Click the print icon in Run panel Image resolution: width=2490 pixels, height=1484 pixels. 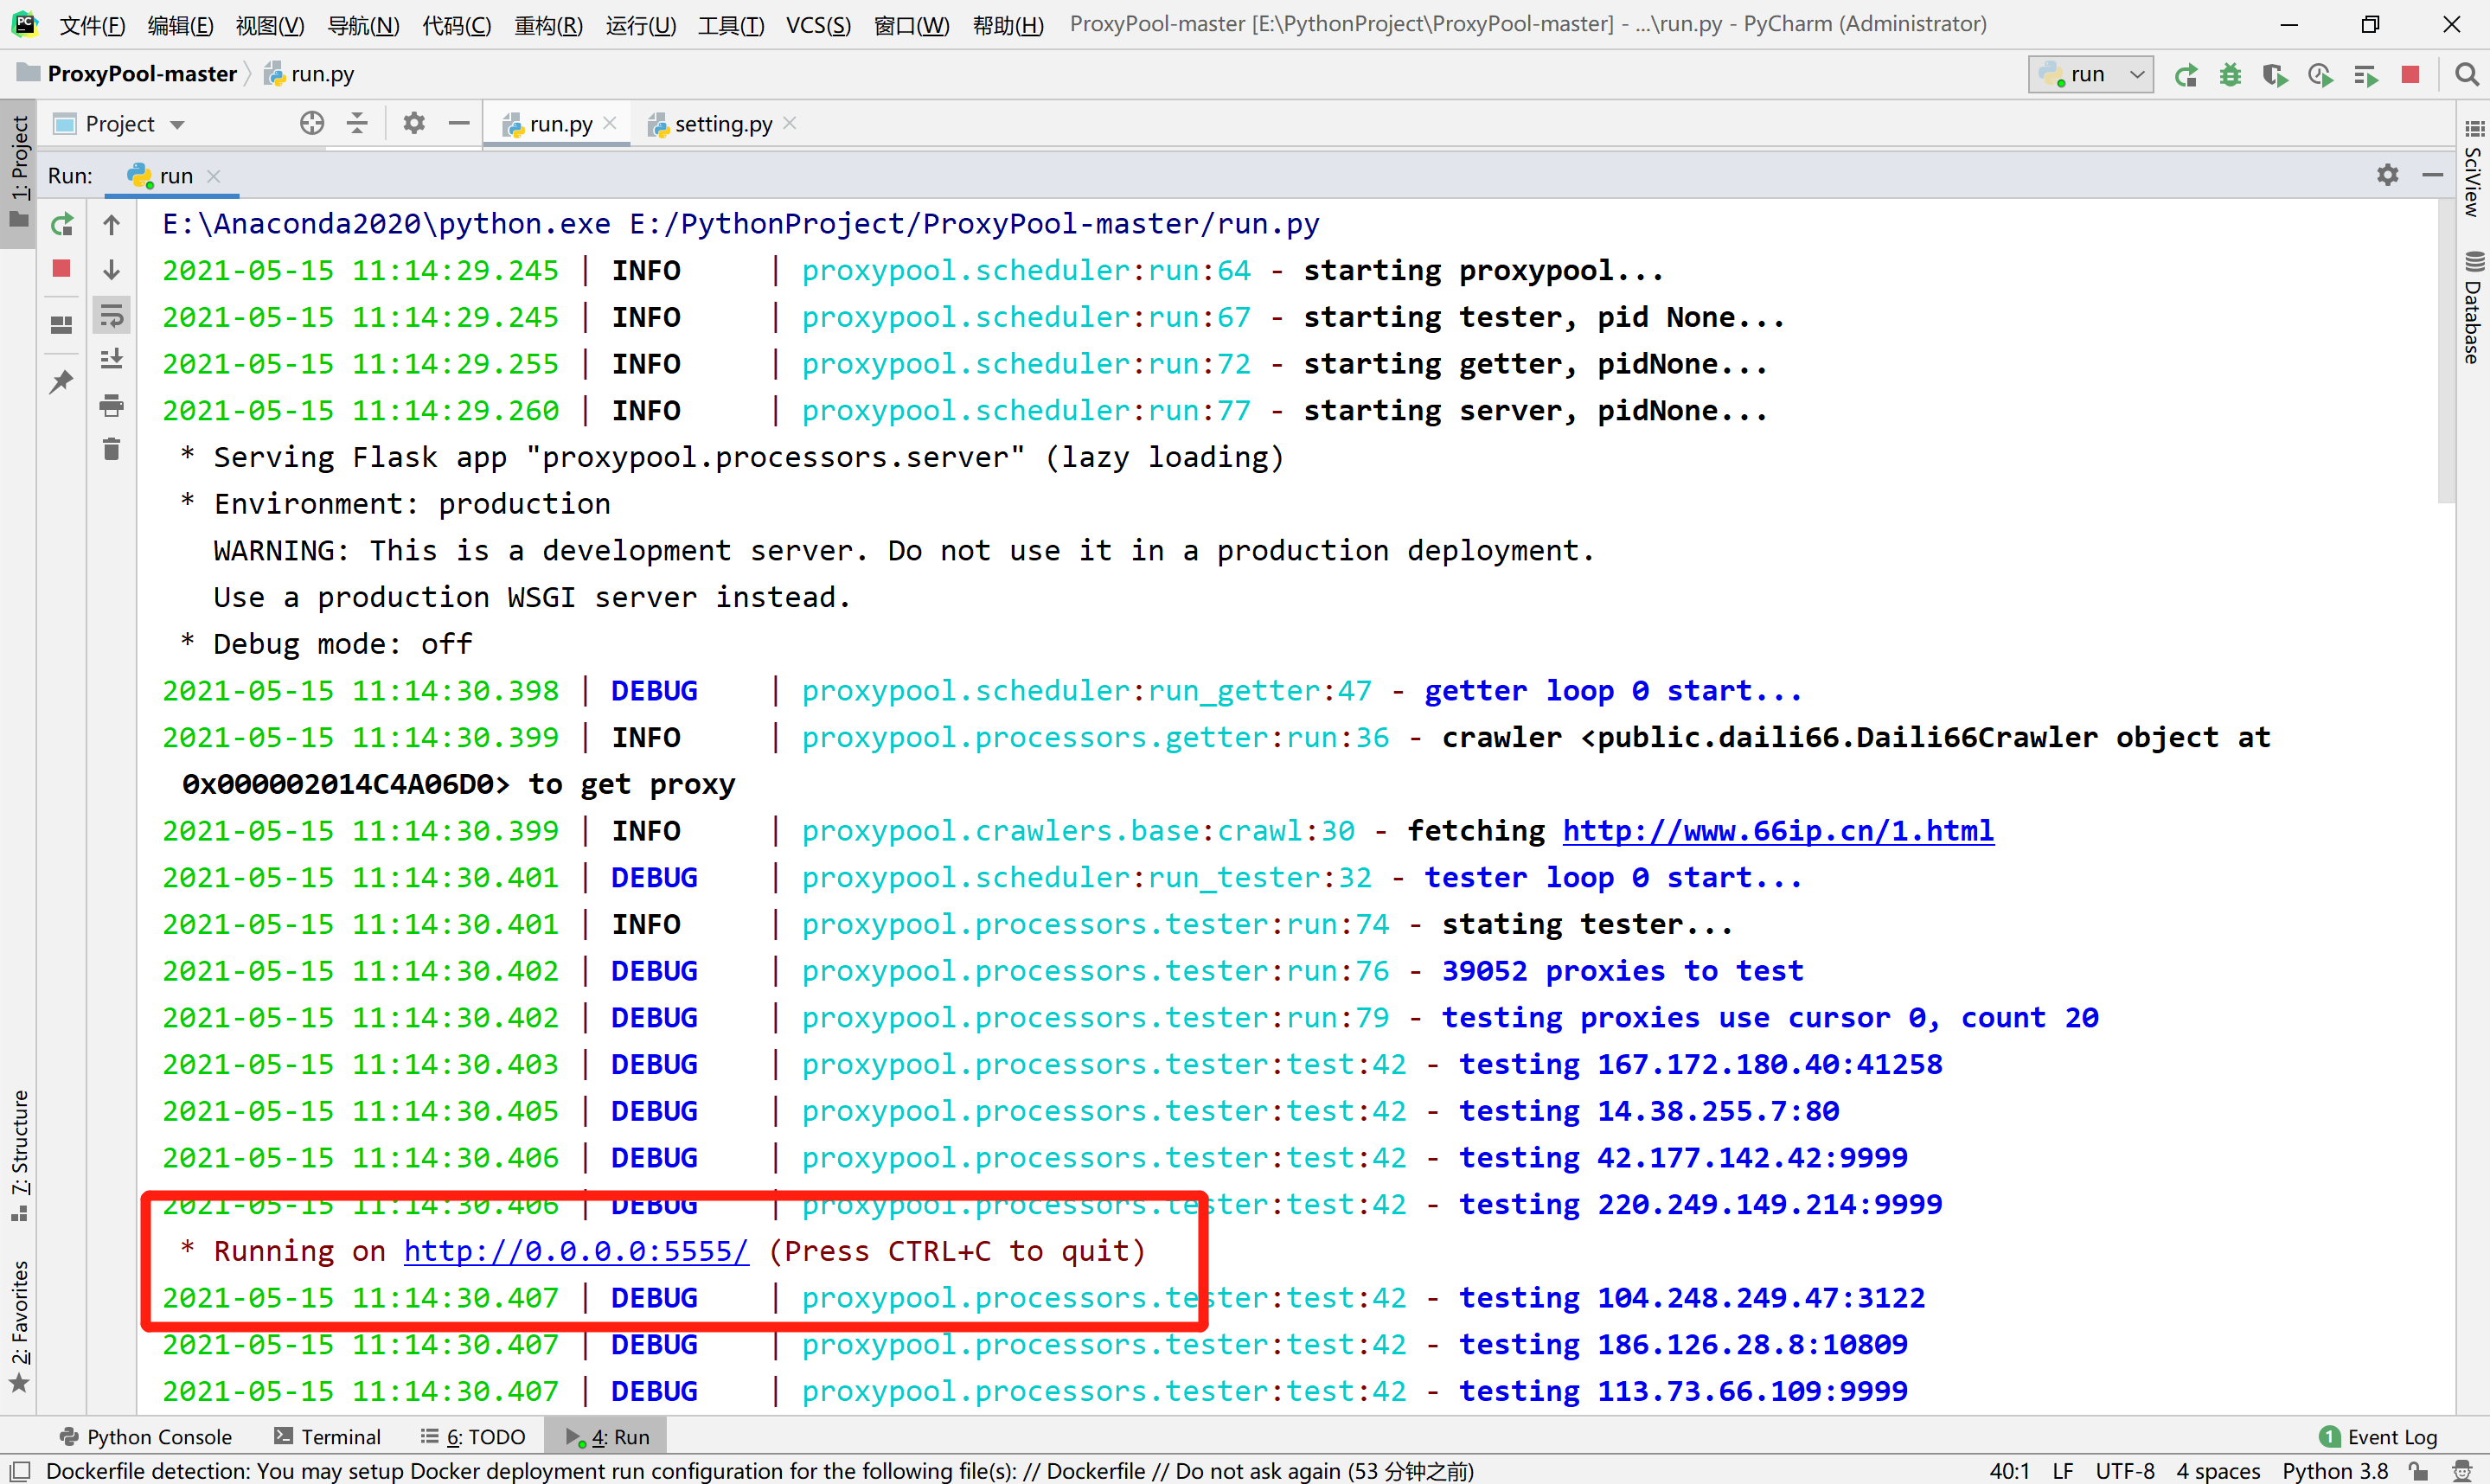tap(112, 405)
